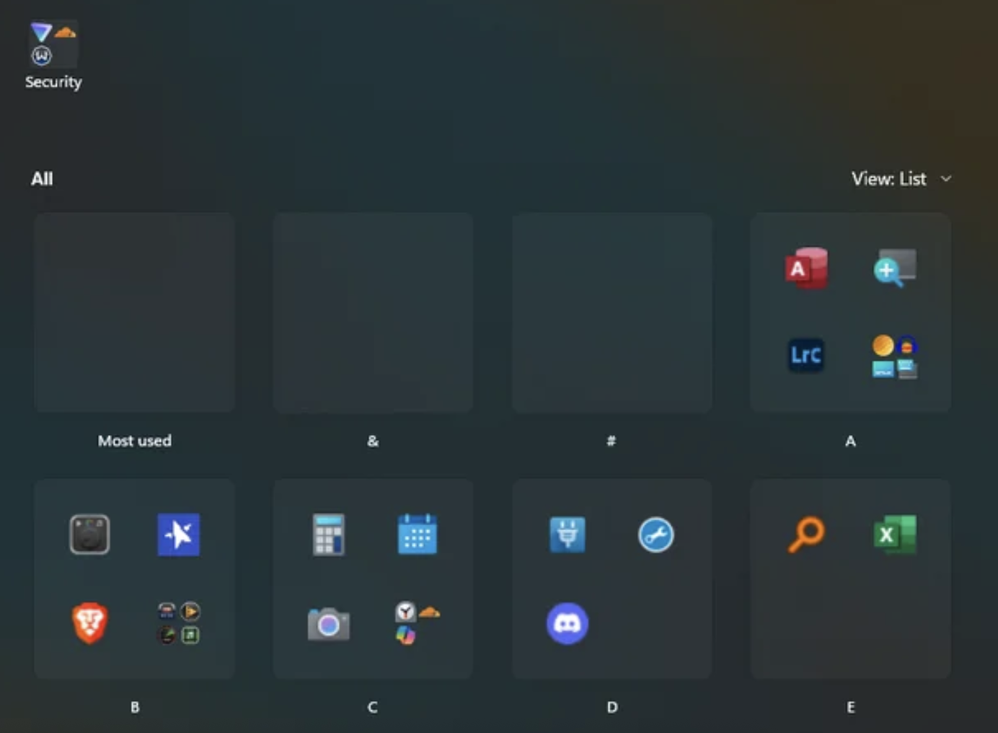998x733 pixels.
Task: Launch Lightroom Classic (LrC) icon
Action: click(806, 355)
